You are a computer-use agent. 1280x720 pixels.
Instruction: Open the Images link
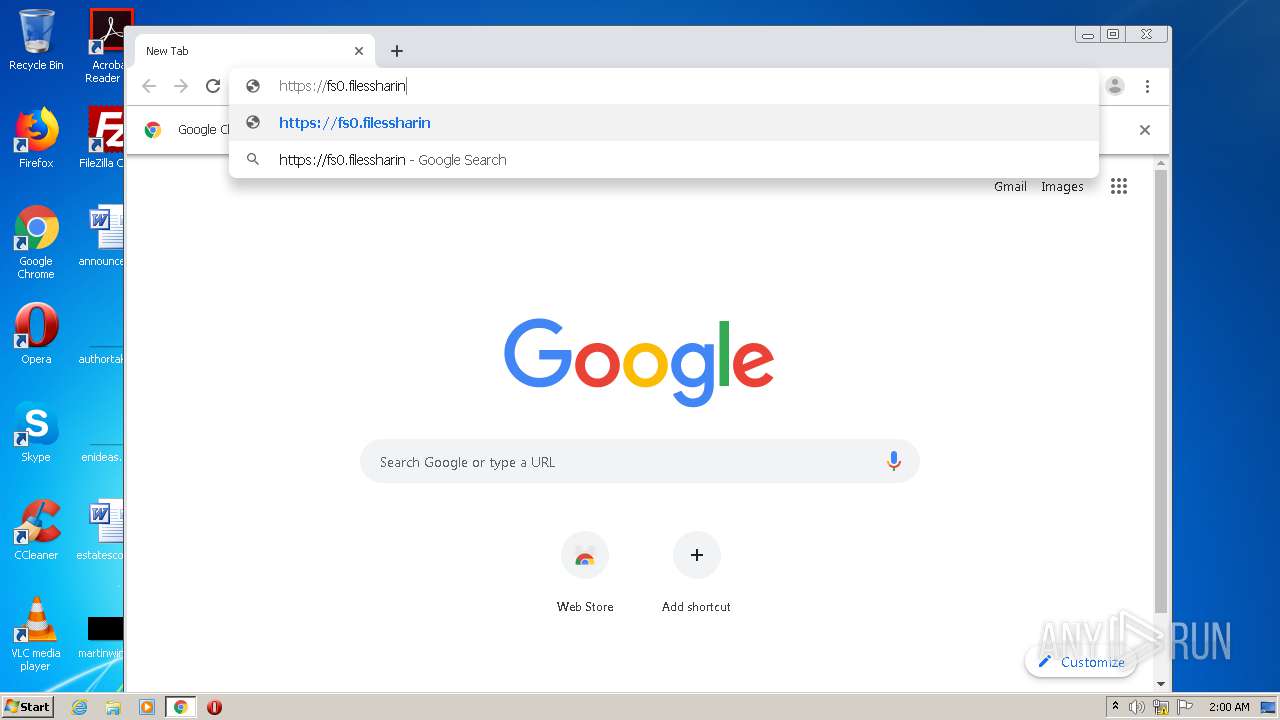[1062, 187]
